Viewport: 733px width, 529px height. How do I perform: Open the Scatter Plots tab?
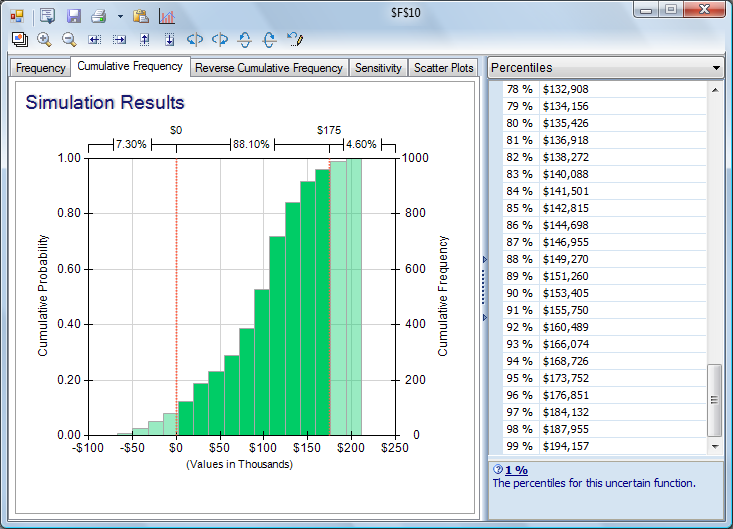tap(444, 68)
